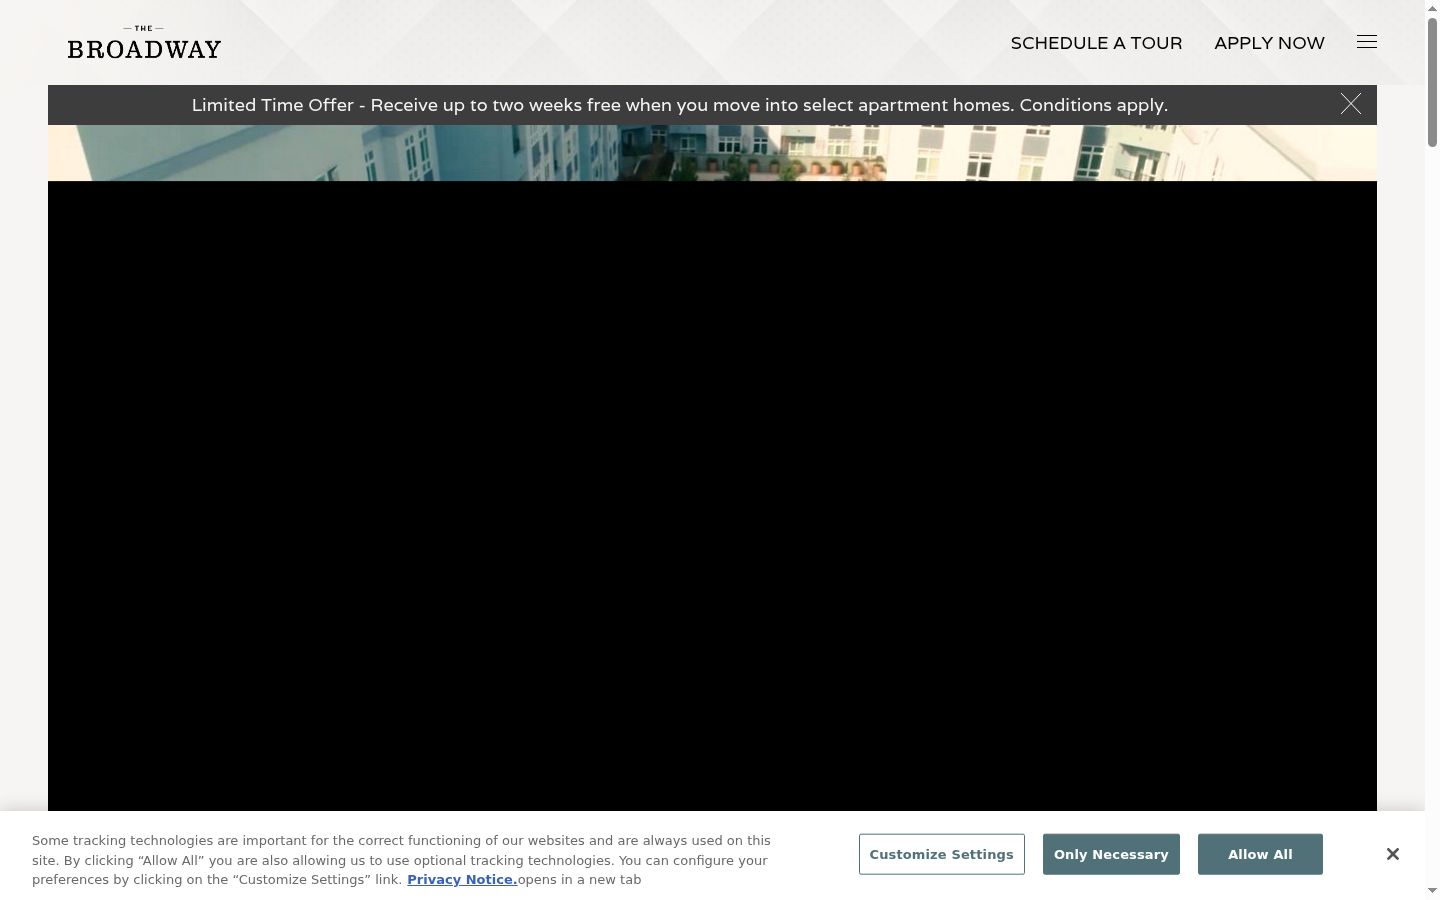Go to The Broadway home logo
This screenshot has width=1440, height=900.
point(144,43)
